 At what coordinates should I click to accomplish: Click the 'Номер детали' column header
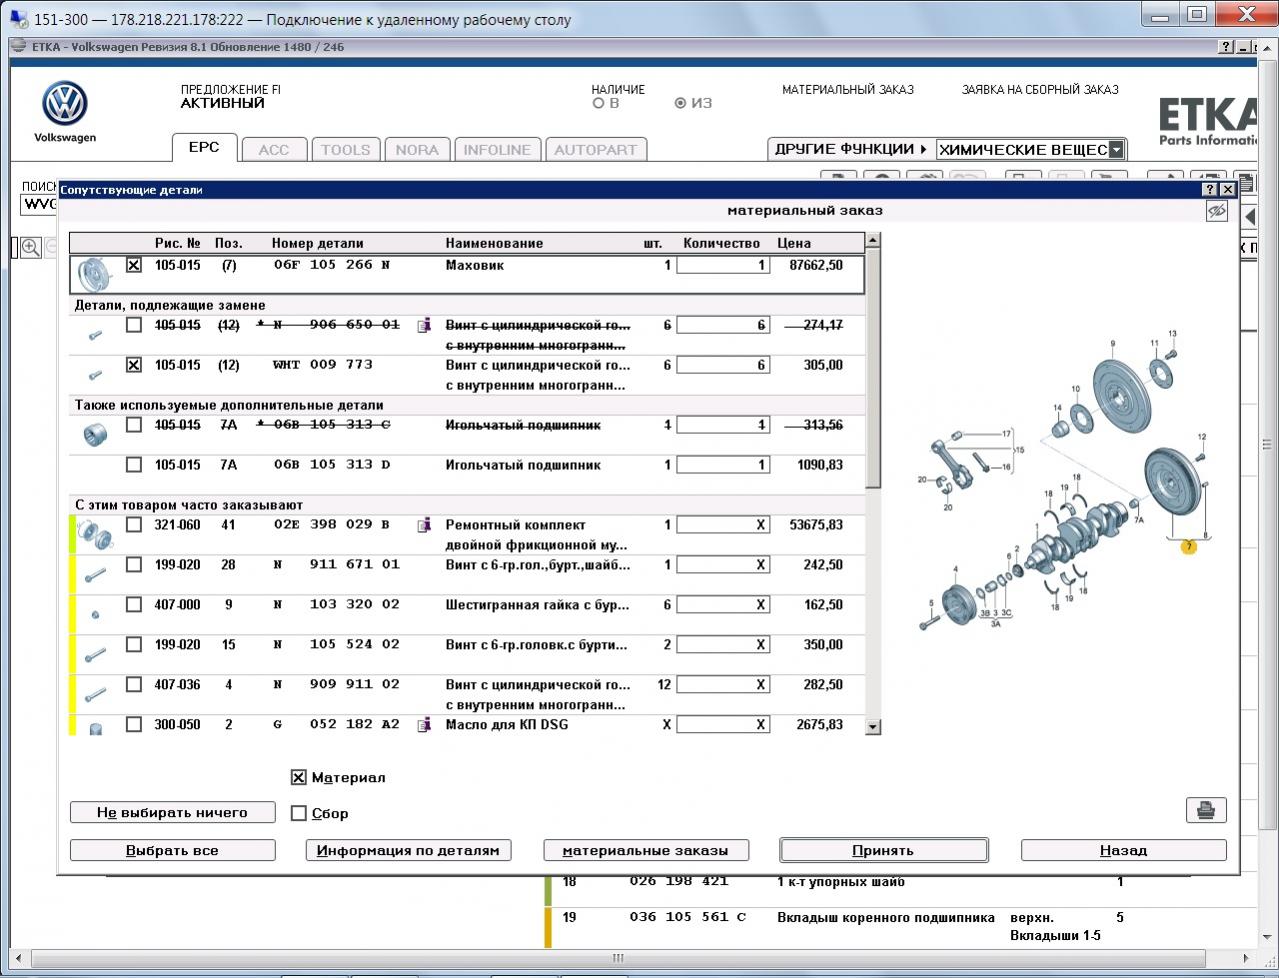click(x=318, y=243)
